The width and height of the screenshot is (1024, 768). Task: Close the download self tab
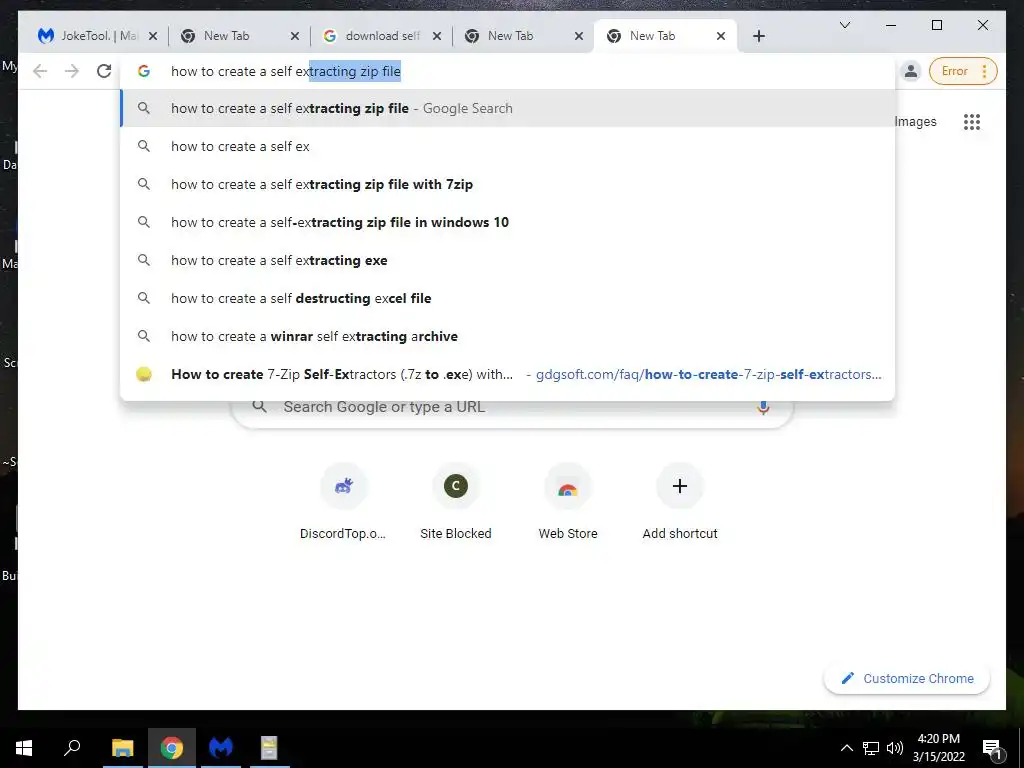tap(437, 36)
